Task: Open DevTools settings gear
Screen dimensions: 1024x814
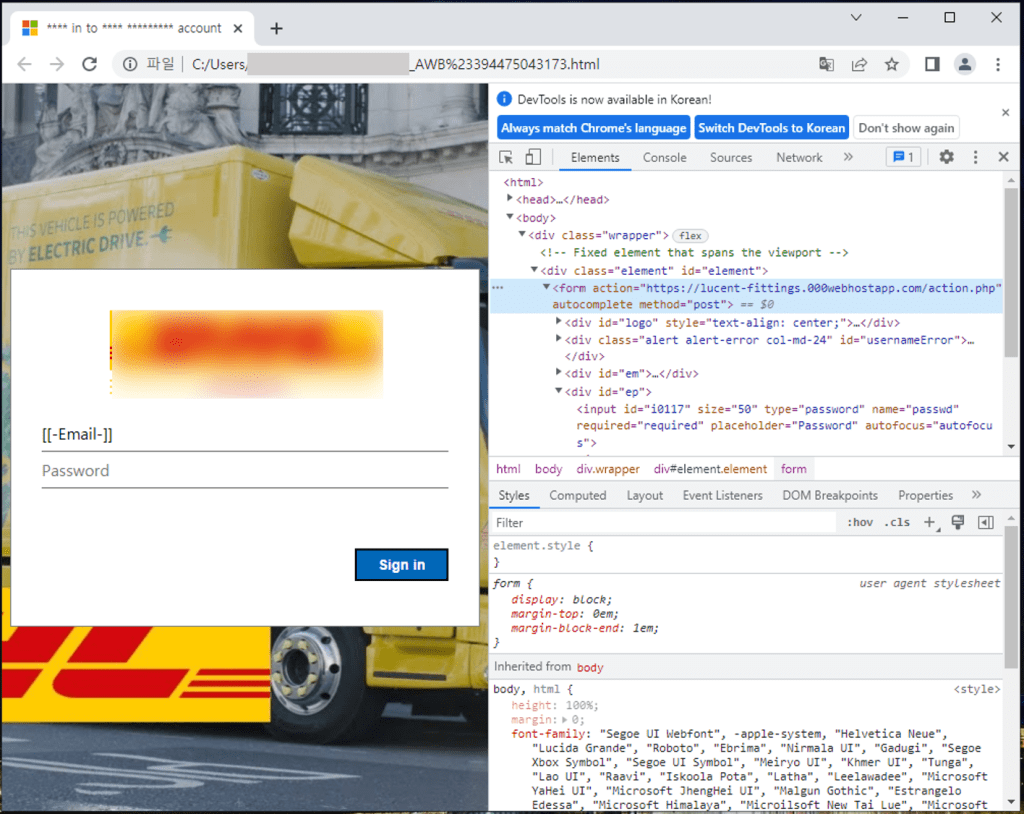Action: pos(946,157)
